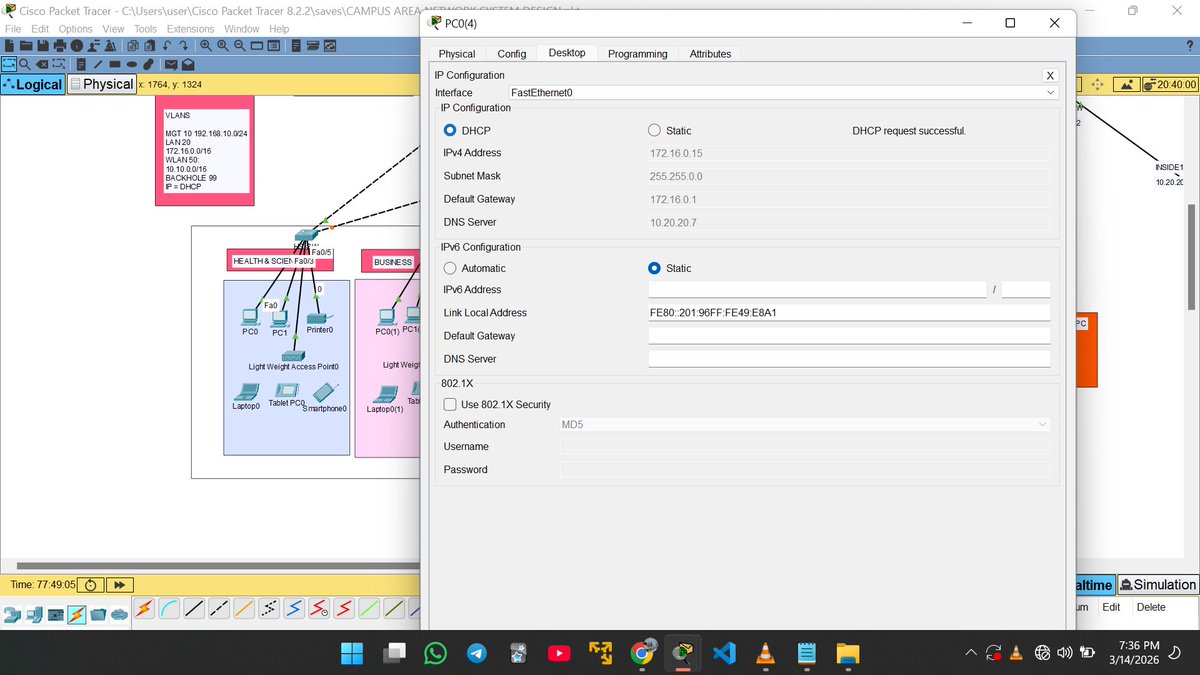Click the Fast Forward Time button
The image size is (1200, 675).
coord(119,585)
